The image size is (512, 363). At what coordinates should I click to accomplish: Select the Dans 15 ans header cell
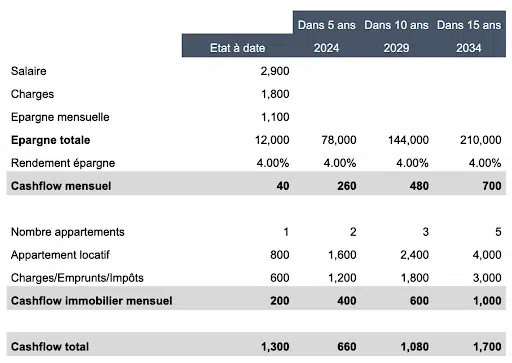[x=469, y=25]
